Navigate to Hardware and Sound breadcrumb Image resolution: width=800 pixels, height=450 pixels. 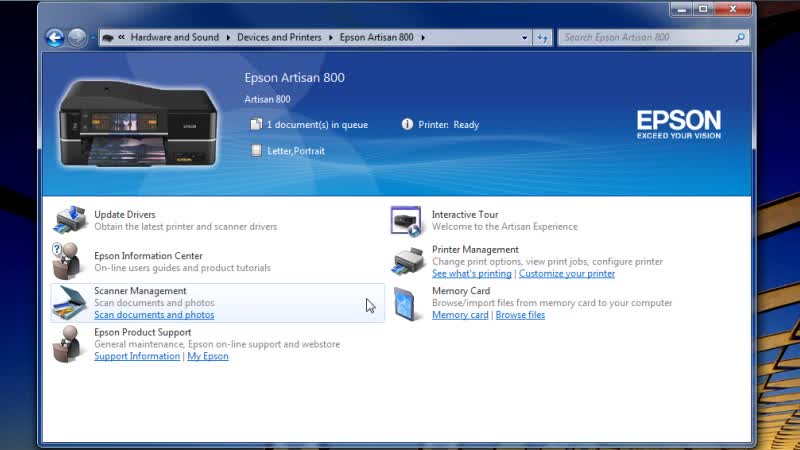174,37
